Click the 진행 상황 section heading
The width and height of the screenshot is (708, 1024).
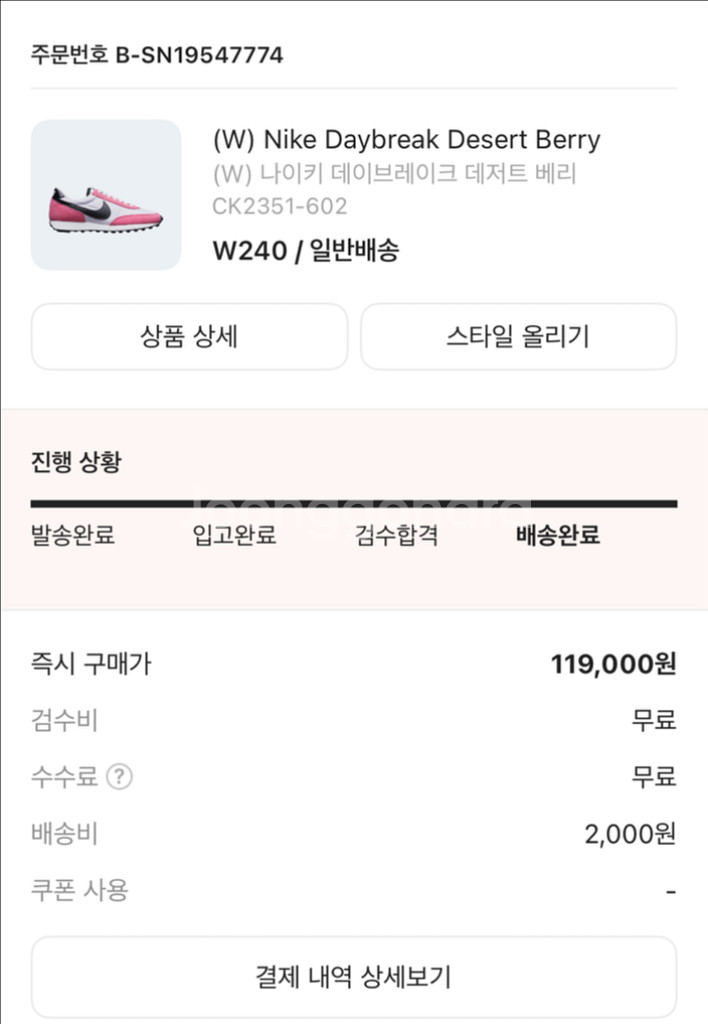click(x=76, y=462)
